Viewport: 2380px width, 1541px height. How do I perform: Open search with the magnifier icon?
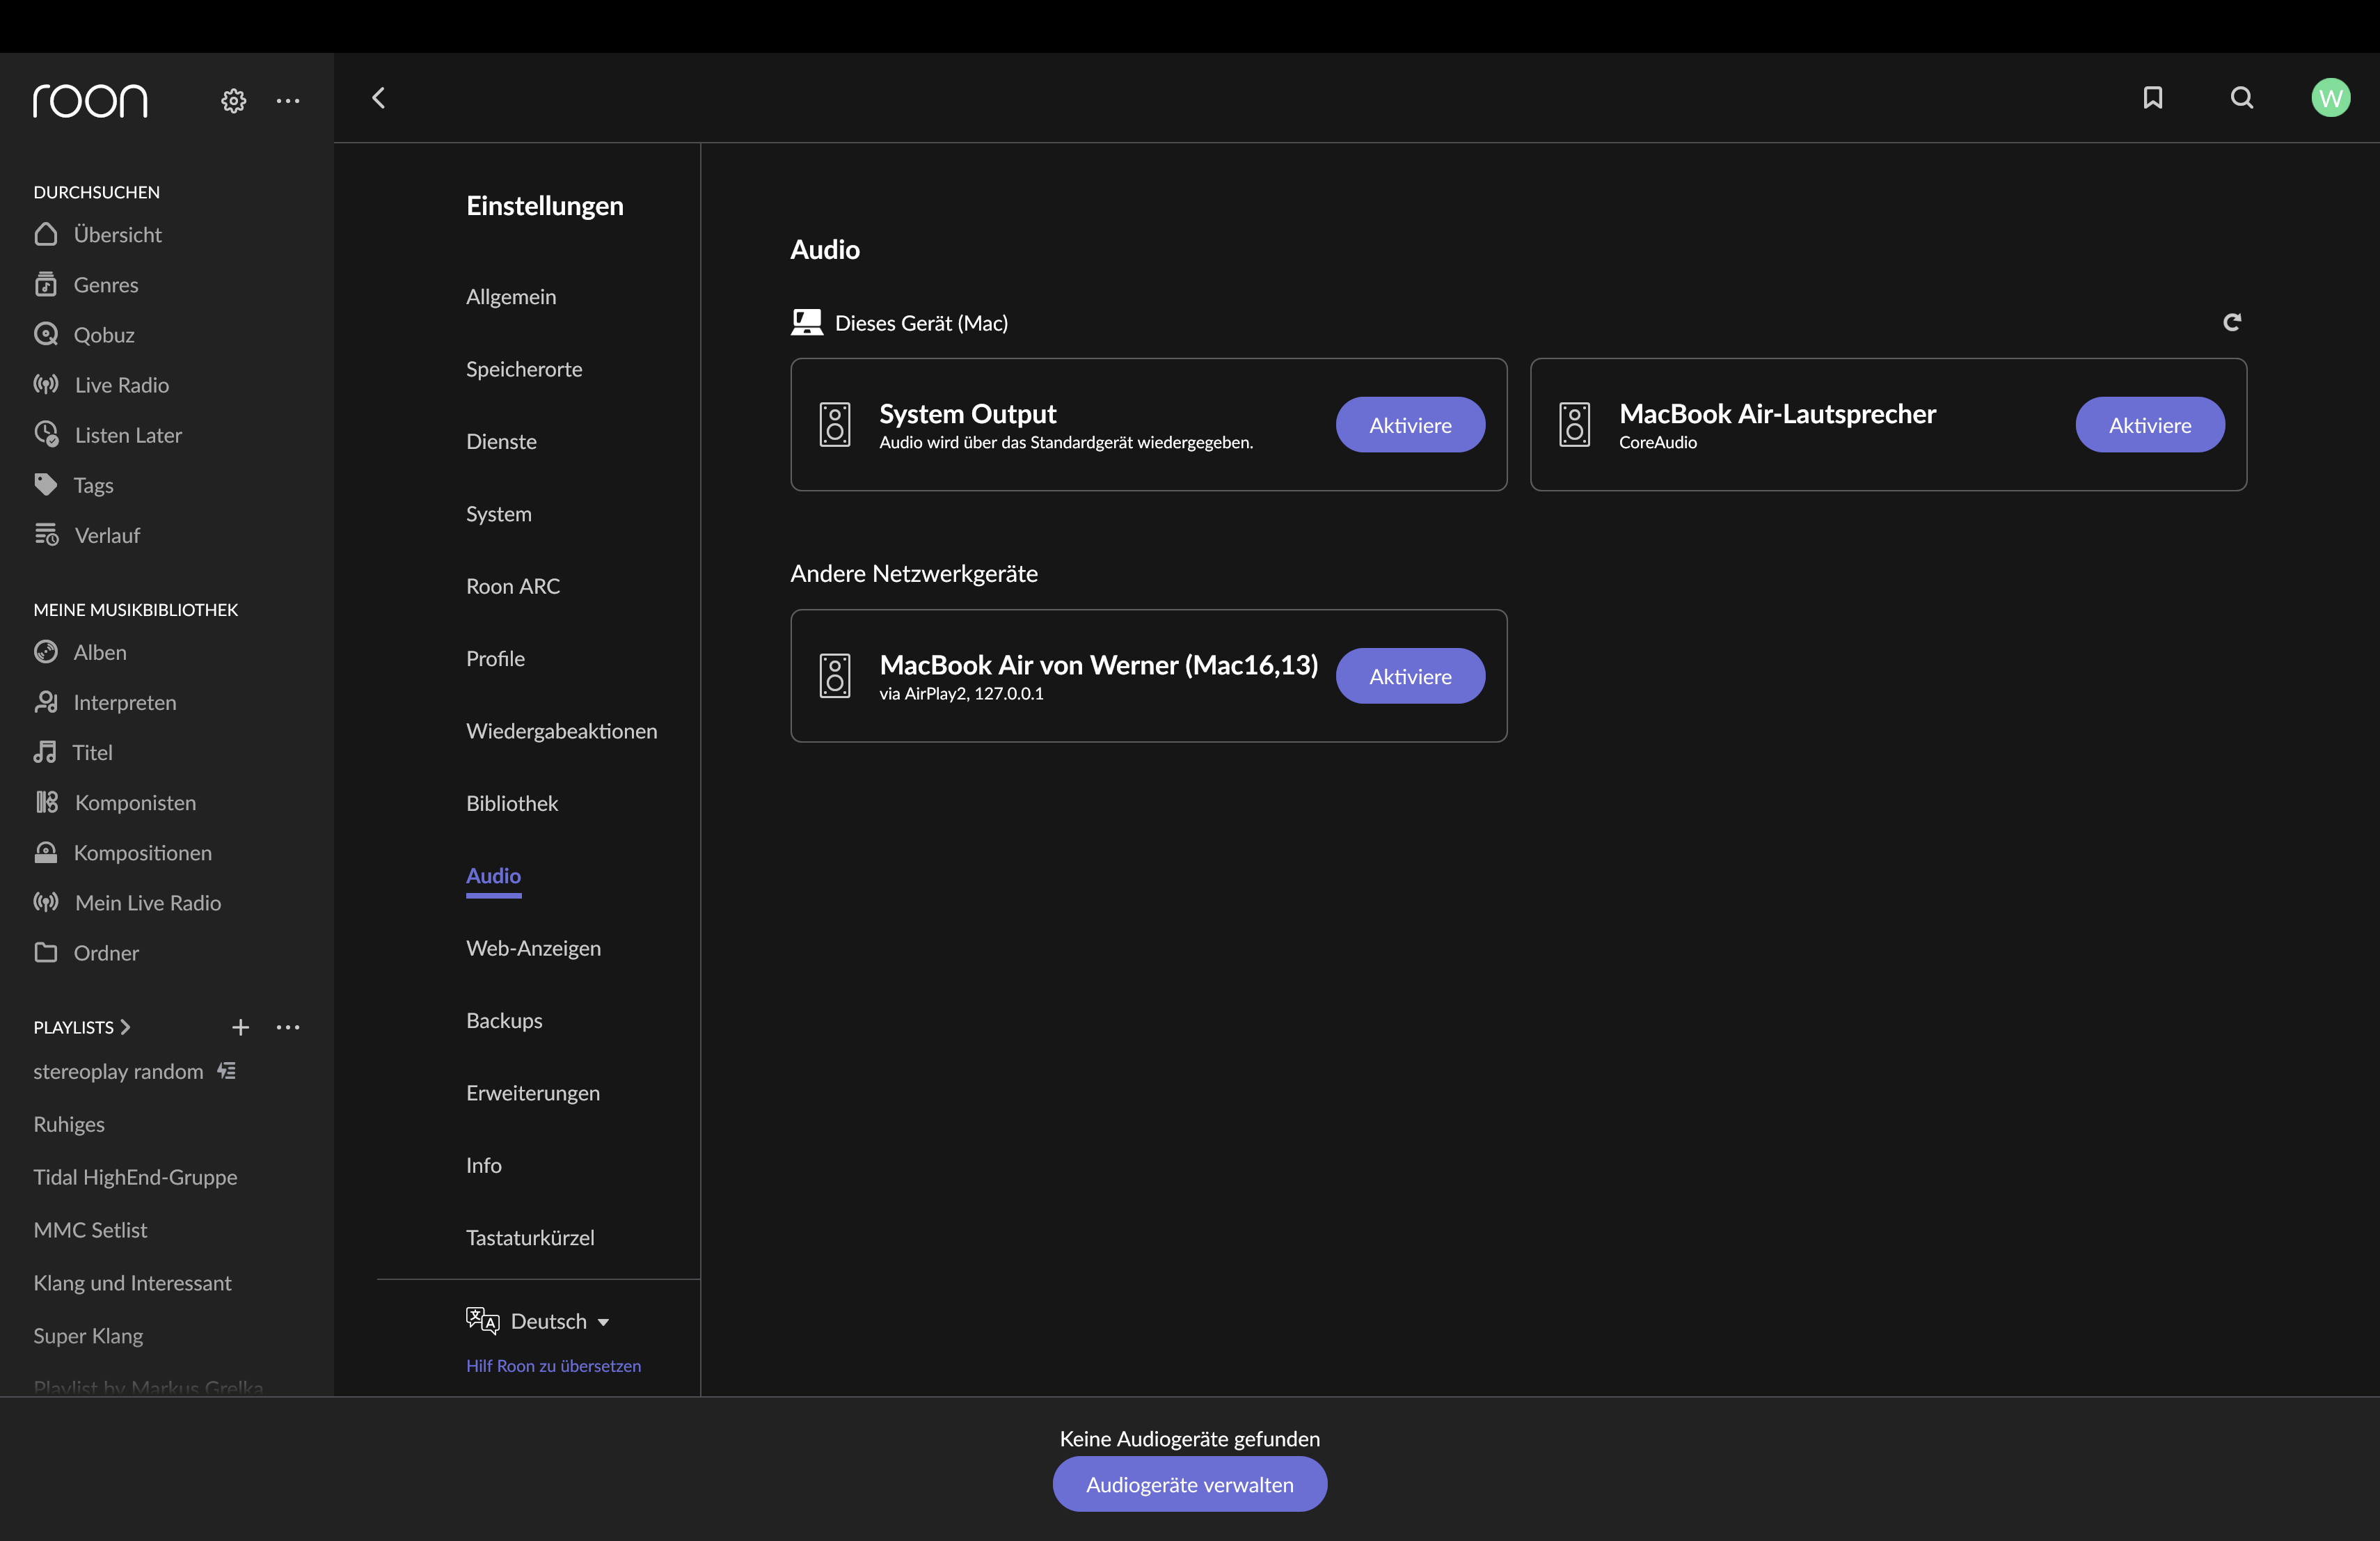[2242, 98]
